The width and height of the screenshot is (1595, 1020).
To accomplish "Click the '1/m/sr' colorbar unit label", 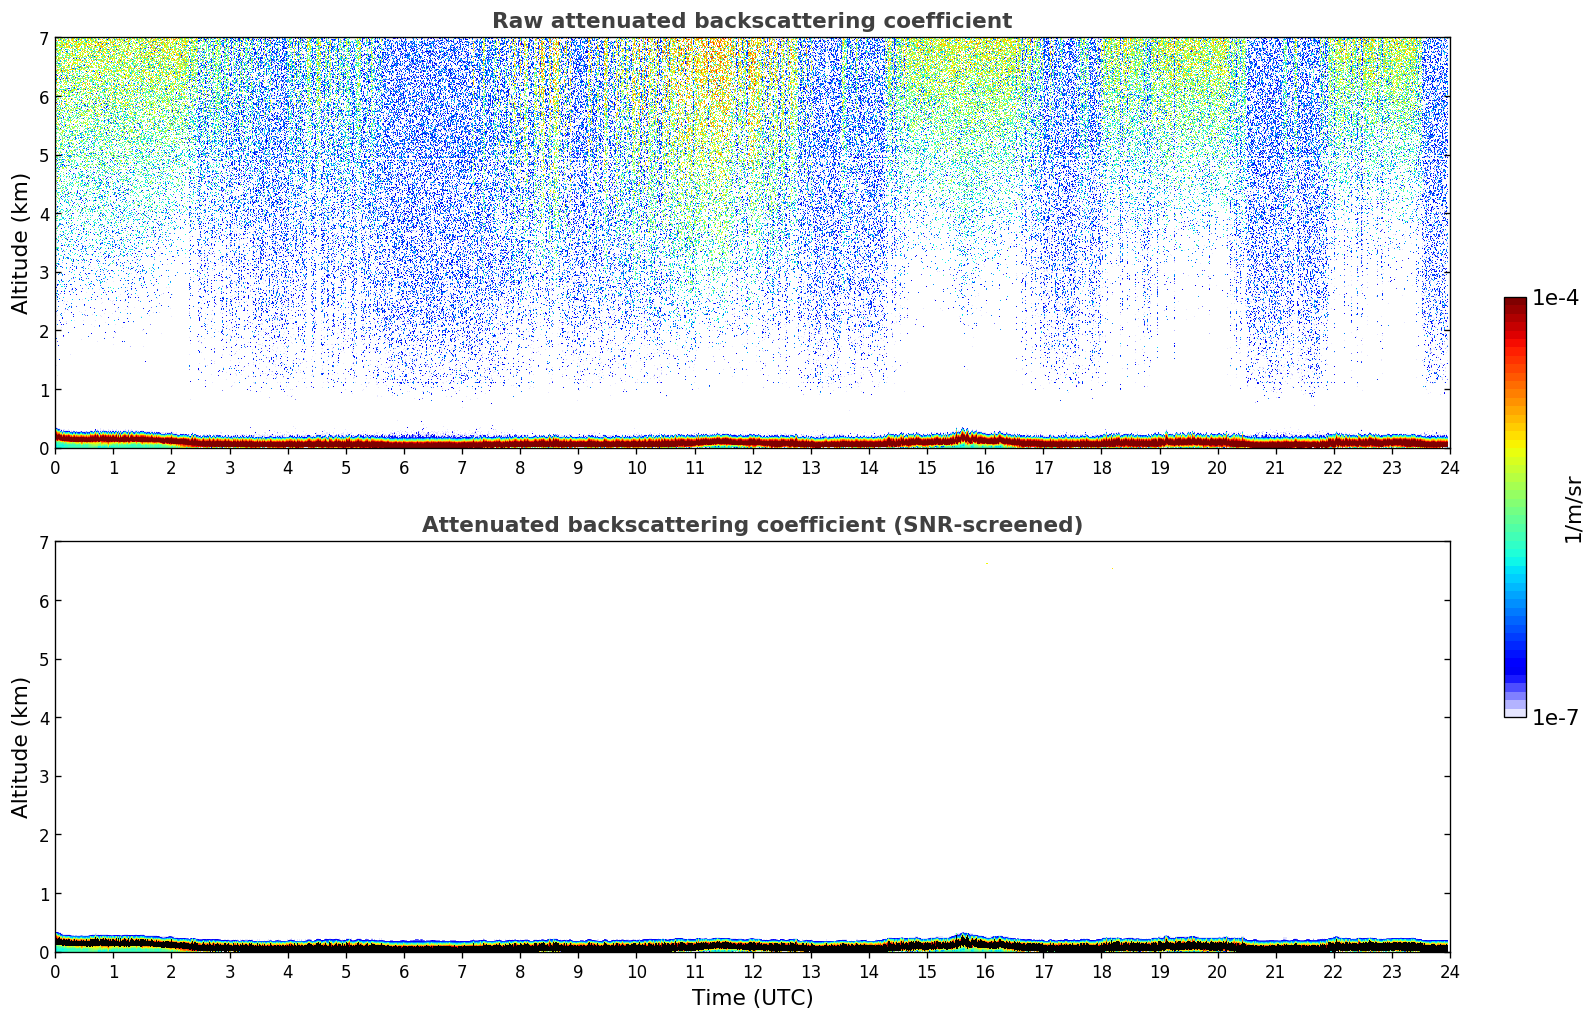I will point(1573,508).
